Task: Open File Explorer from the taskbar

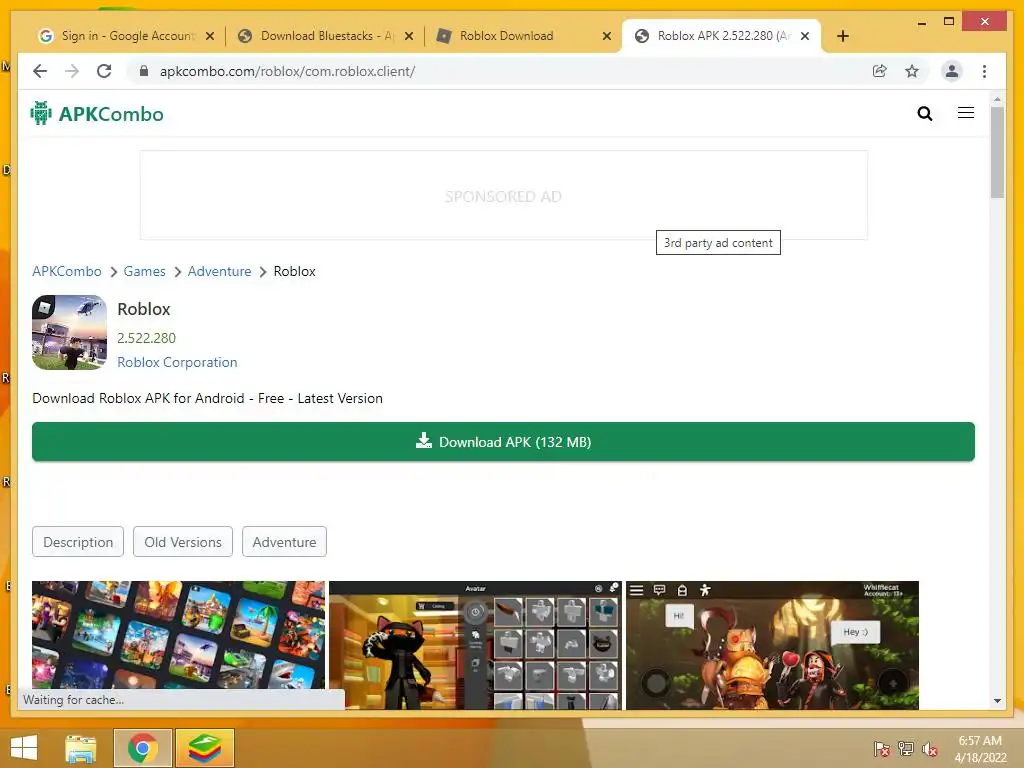Action: [x=81, y=748]
